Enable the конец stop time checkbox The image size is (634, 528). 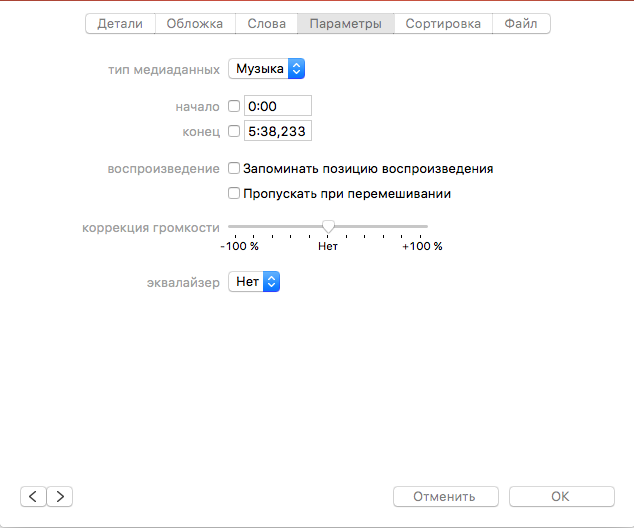(x=234, y=131)
